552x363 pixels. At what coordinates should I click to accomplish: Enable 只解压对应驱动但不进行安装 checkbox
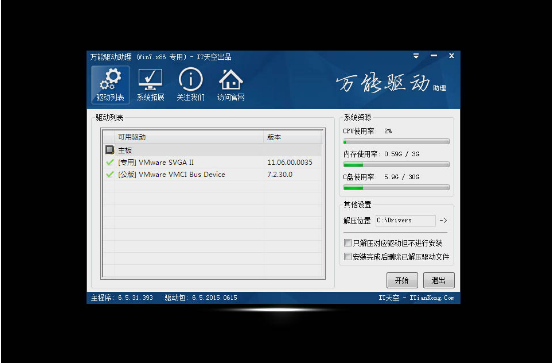point(347,243)
